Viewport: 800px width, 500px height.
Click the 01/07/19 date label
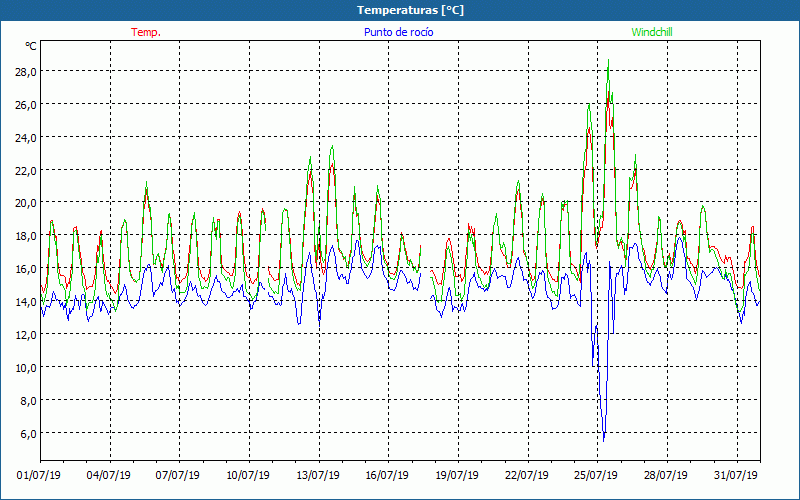pyautogui.click(x=39, y=475)
